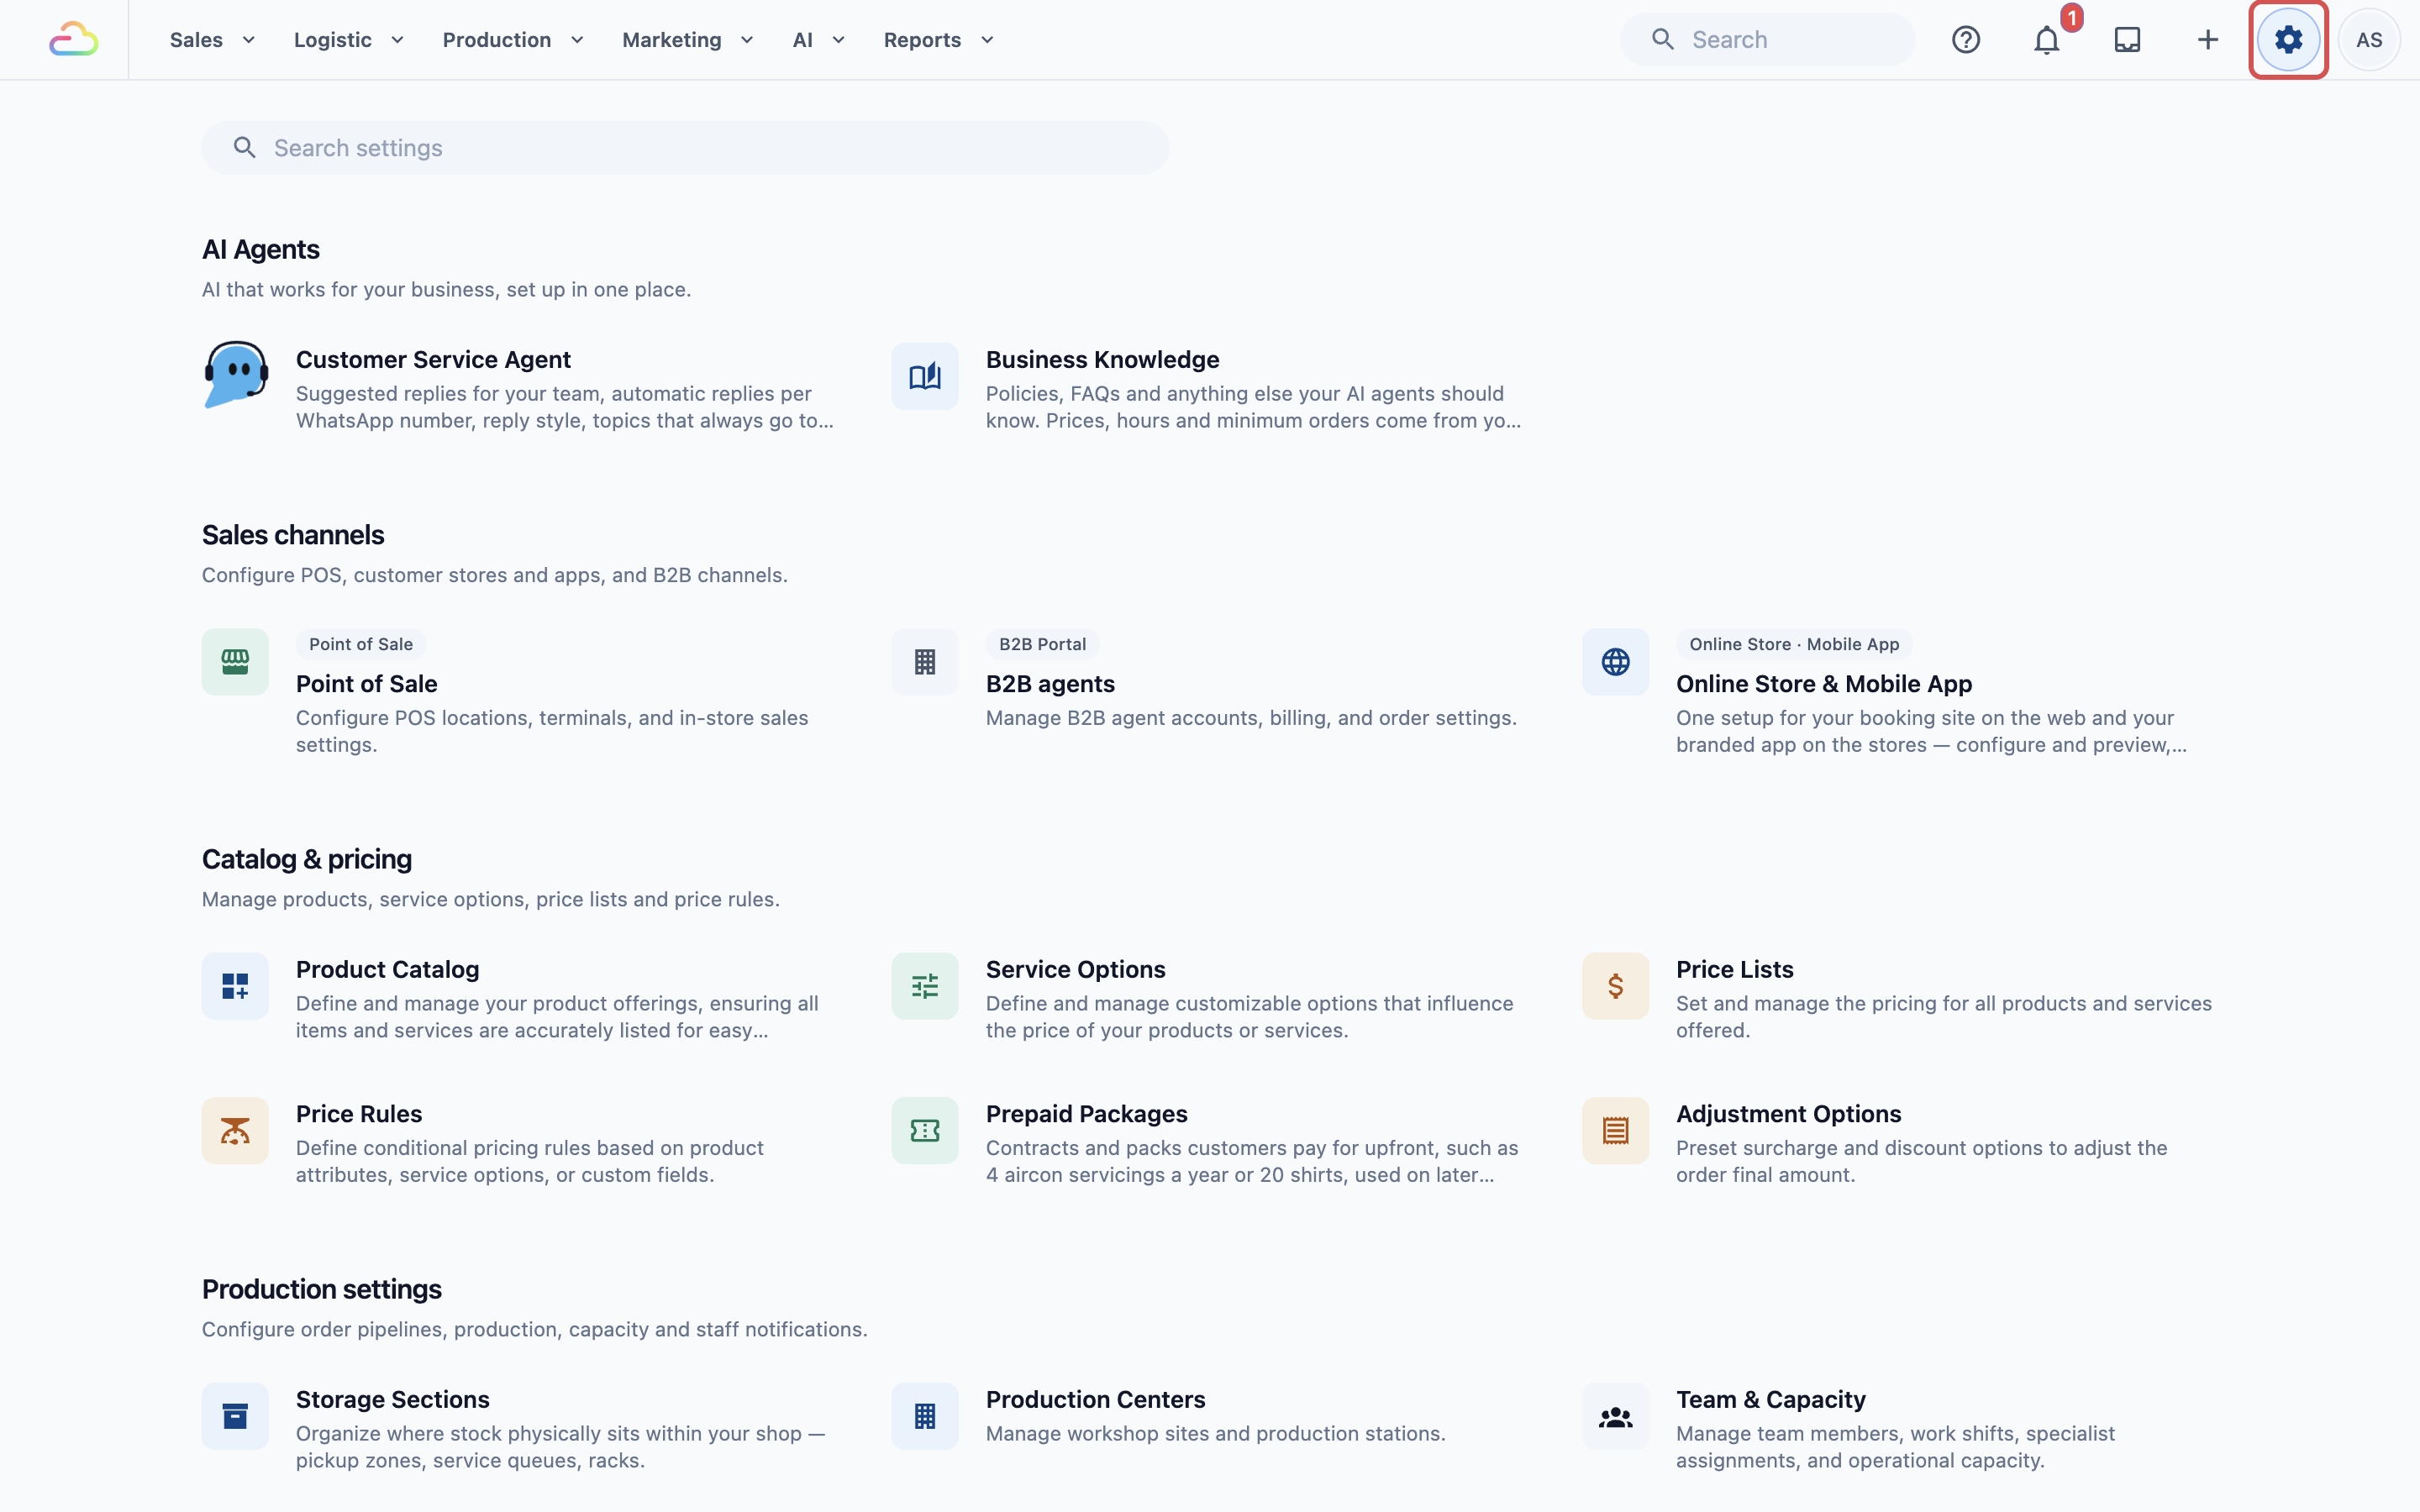Expand the Reports menu
Image resolution: width=2420 pixels, height=1512 pixels.
tap(938, 40)
